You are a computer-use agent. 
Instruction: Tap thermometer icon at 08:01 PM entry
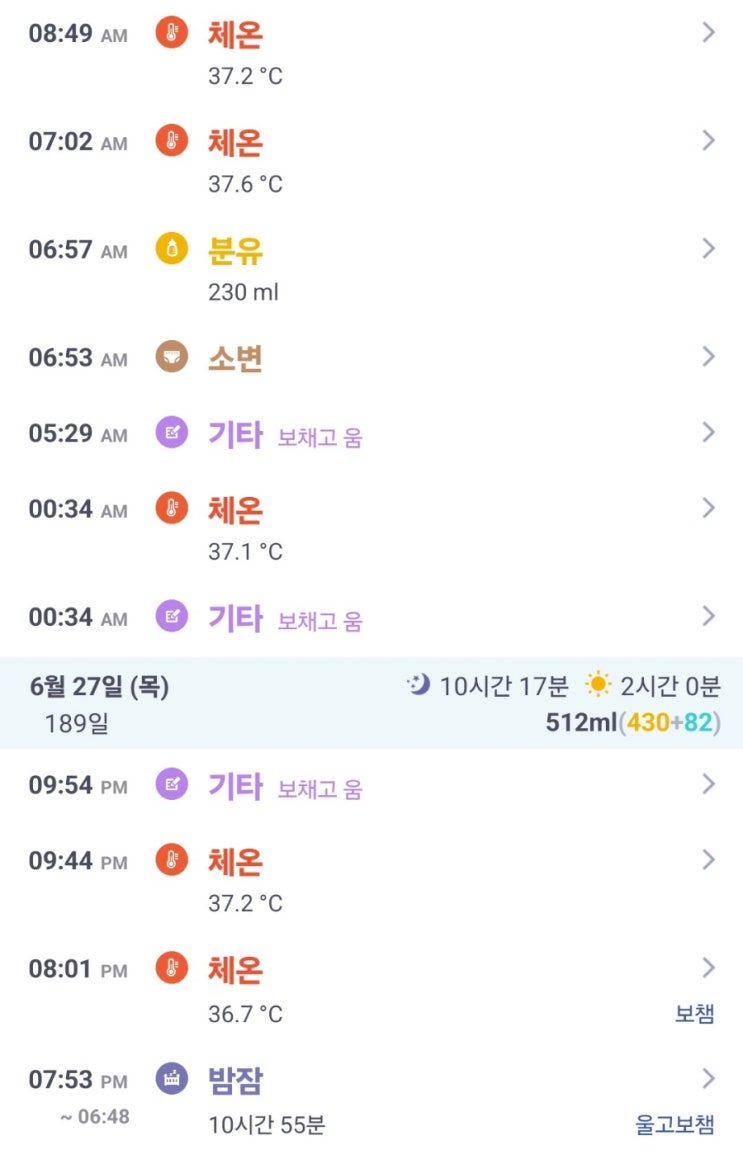point(172,968)
